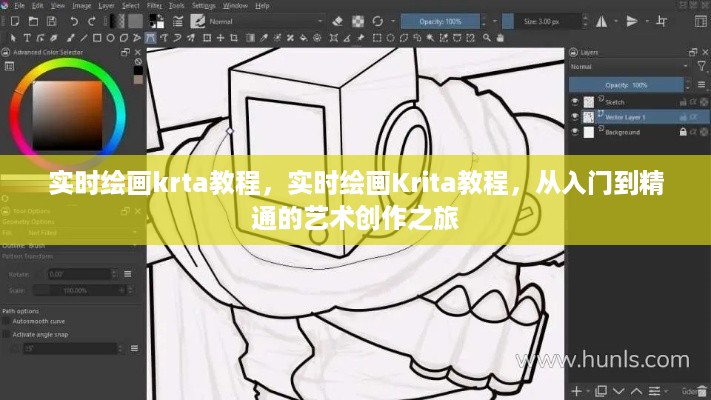Toggle eraser mode
This screenshot has height=400, width=711.
(x=337, y=21)
